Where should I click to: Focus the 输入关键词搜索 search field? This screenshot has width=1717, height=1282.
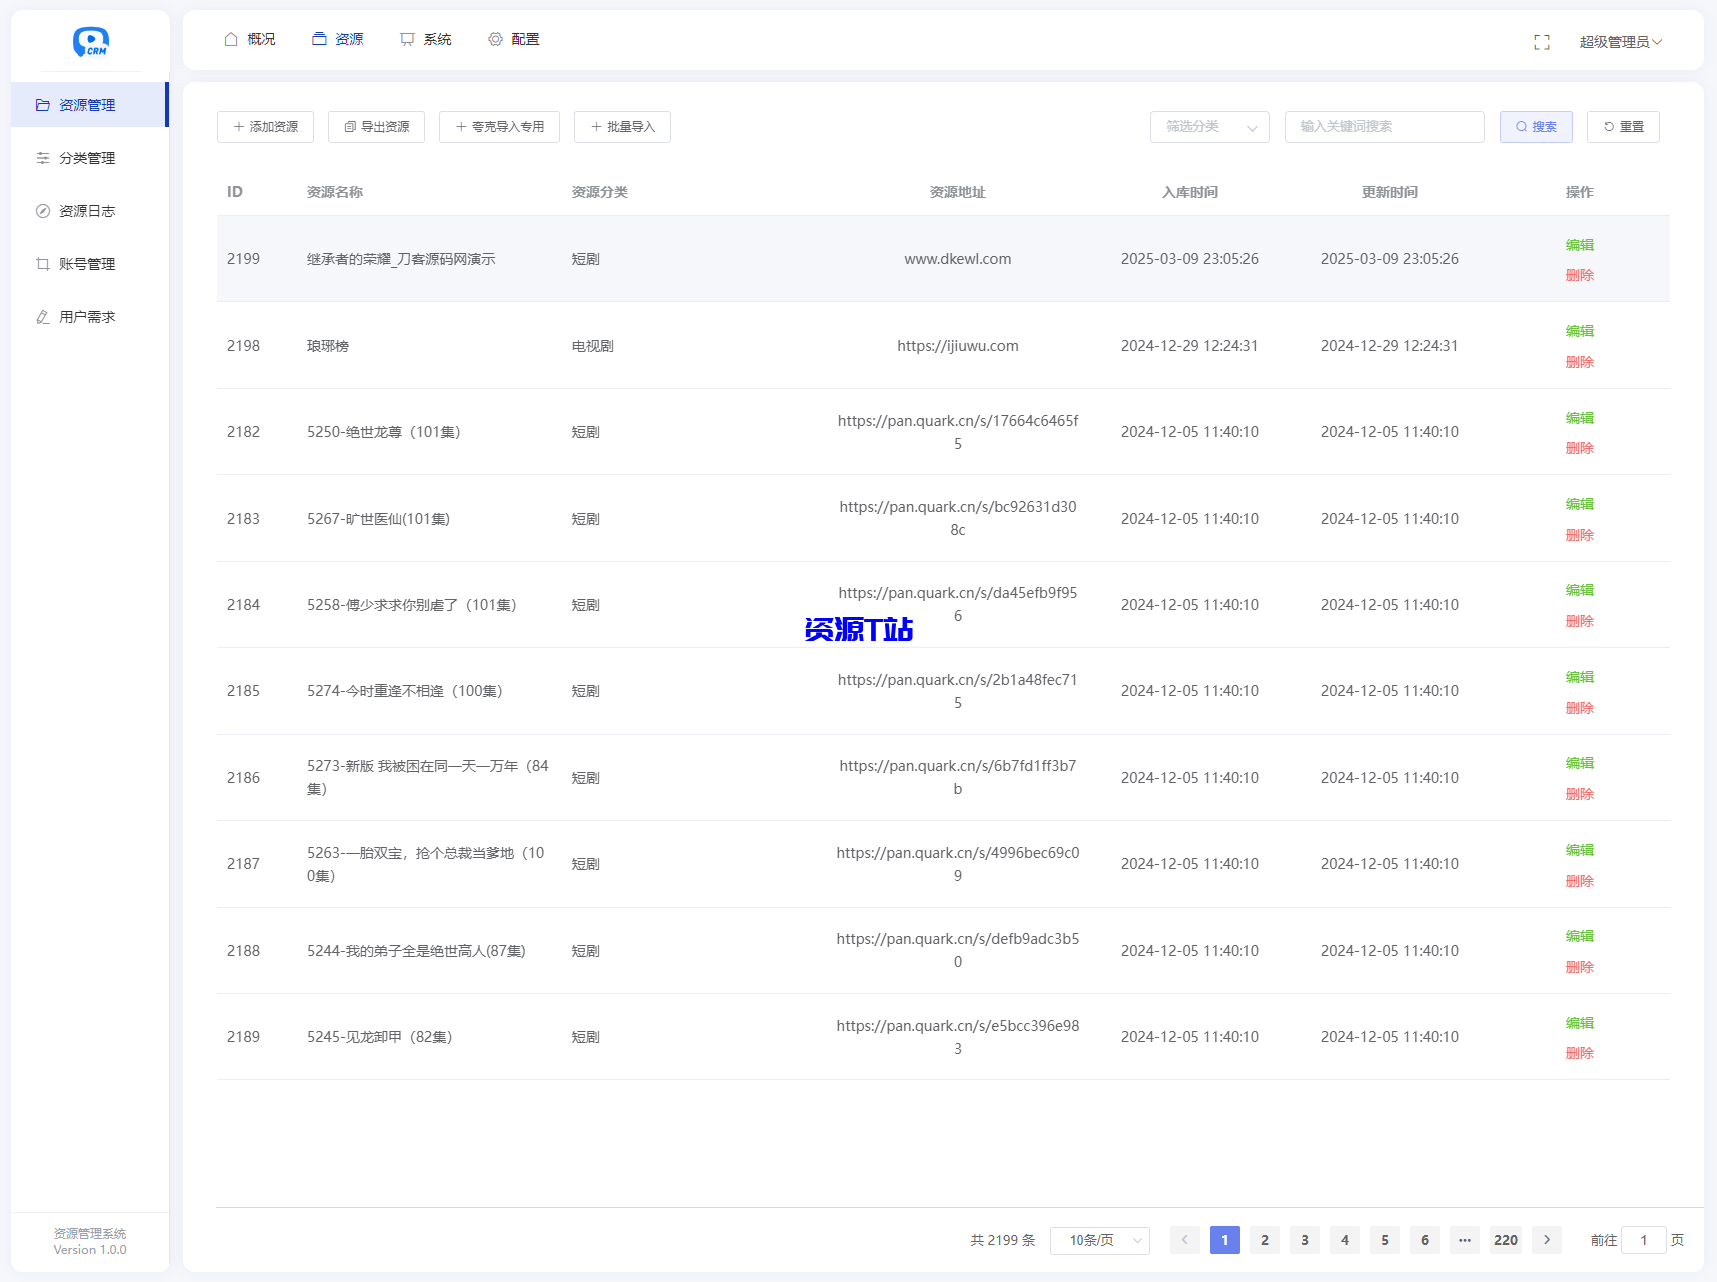(1384, 127)
